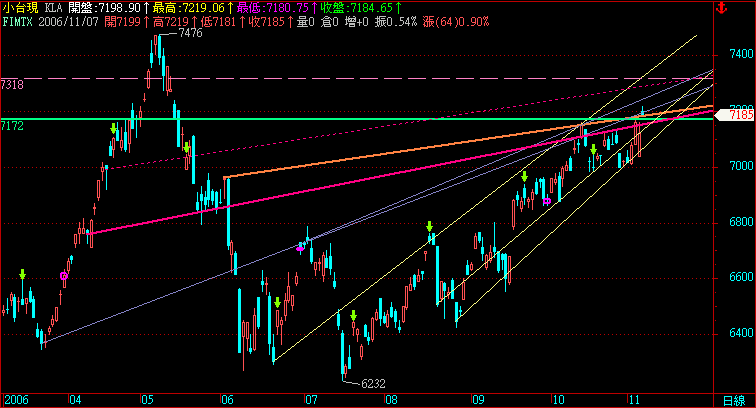Click the red down arrow in top-right corner
The image size is (756, 408).
747,7
